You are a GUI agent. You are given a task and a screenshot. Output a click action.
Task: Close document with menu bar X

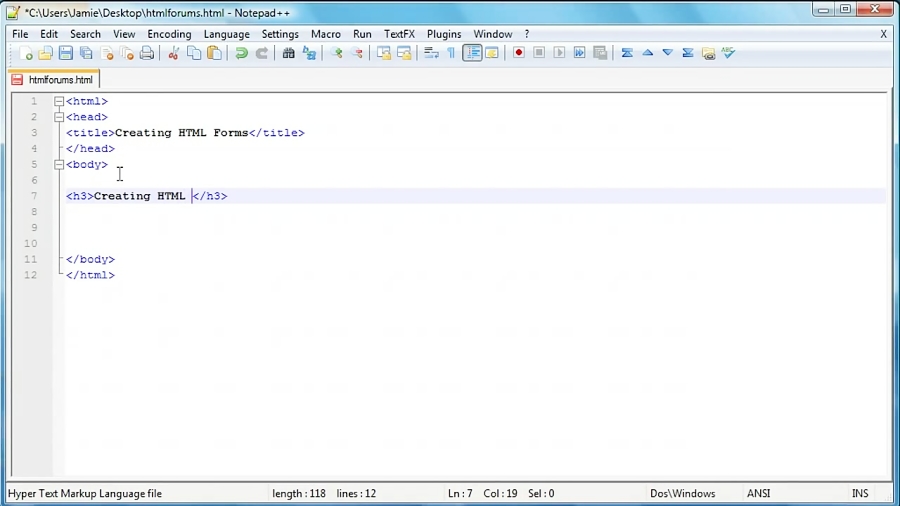[883, 34]
